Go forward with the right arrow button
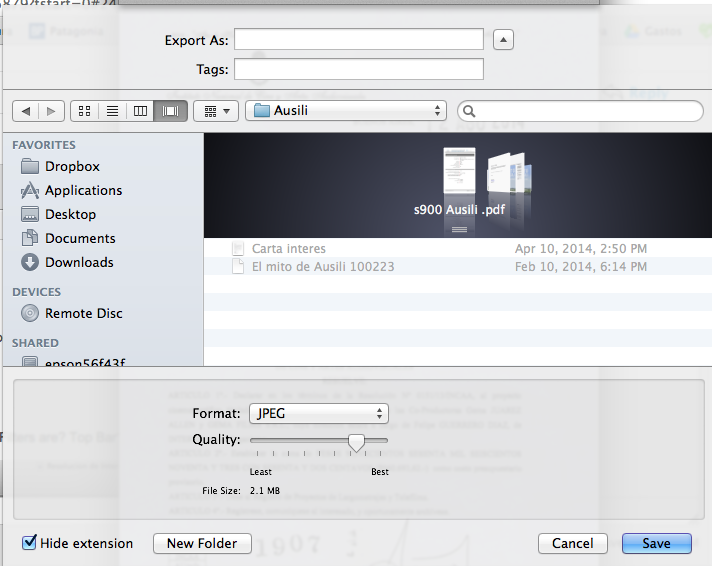This screenshot has height=566, width=712. coord(51,111)
